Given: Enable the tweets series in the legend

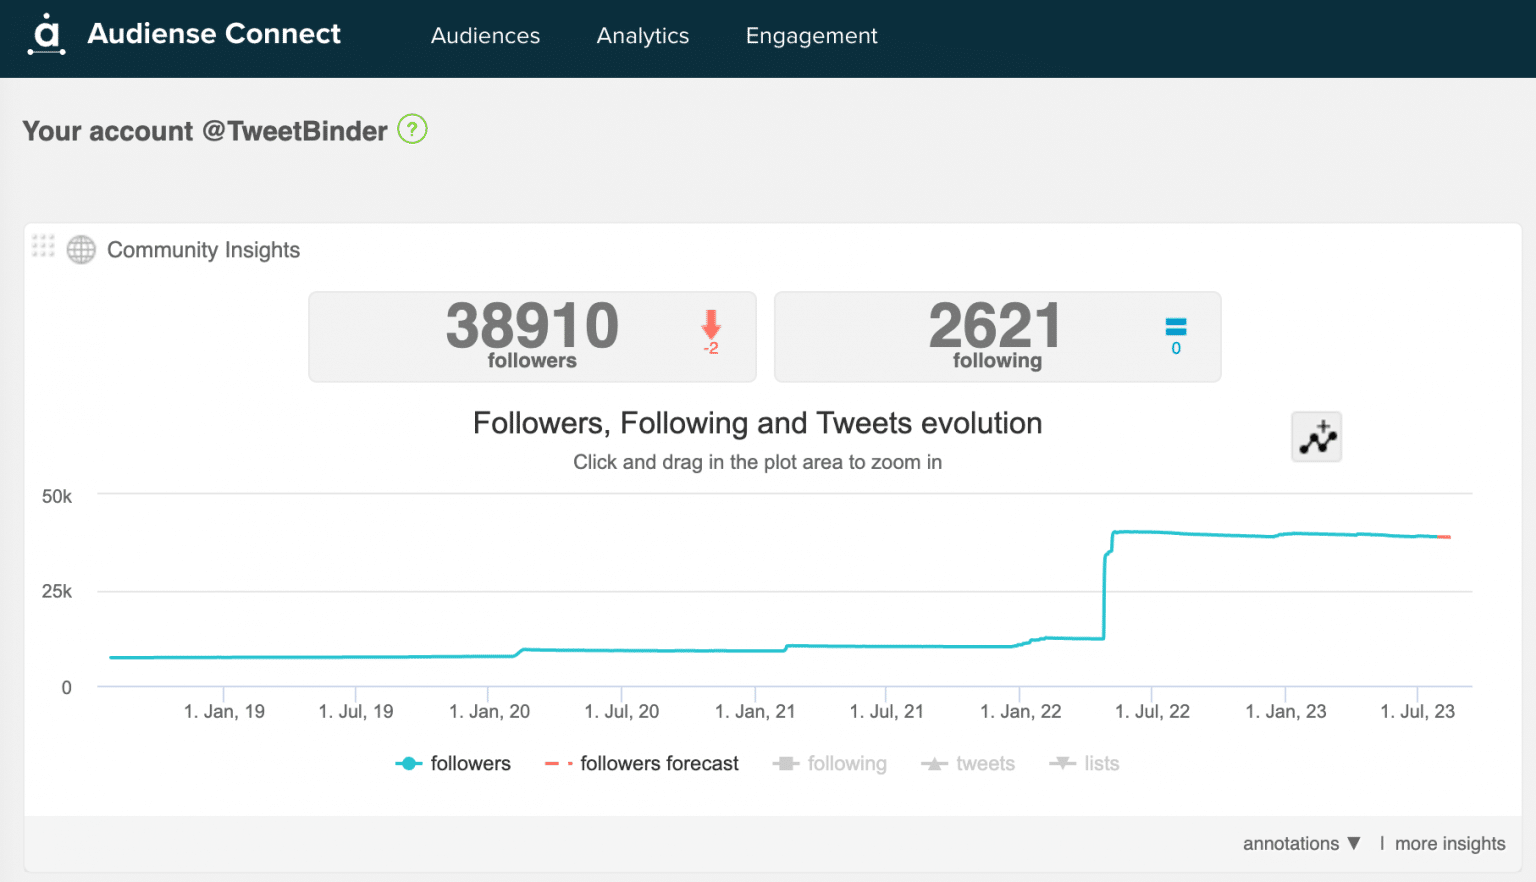Looking at the screenshot, I should click(x=985, y=763).
